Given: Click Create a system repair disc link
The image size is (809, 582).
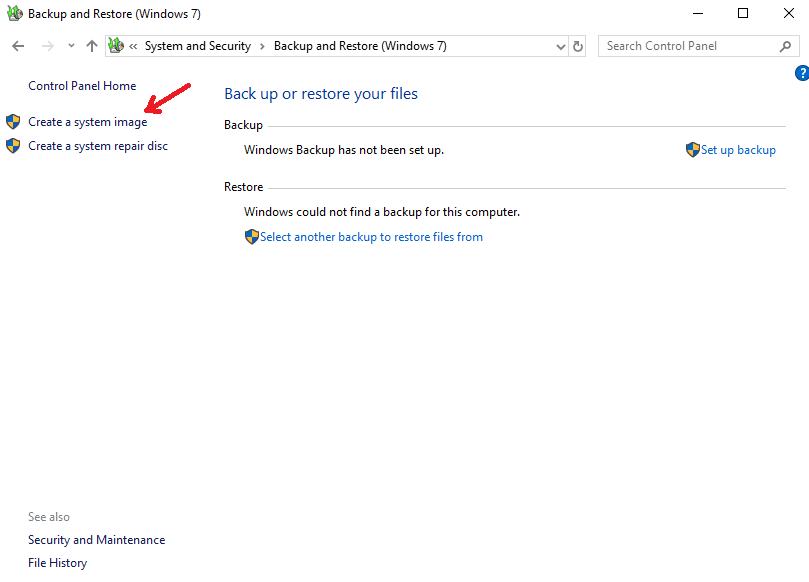Looking at the screenshot, I should coord(98,146).
